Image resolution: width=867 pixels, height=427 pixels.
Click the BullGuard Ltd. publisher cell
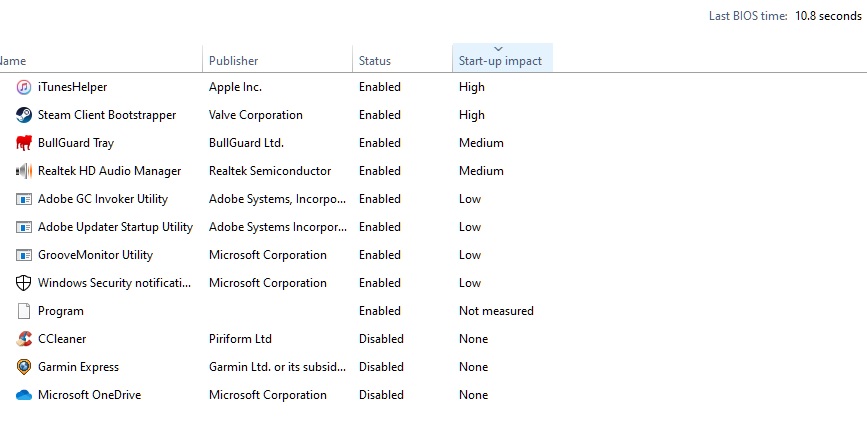(247, 143)
